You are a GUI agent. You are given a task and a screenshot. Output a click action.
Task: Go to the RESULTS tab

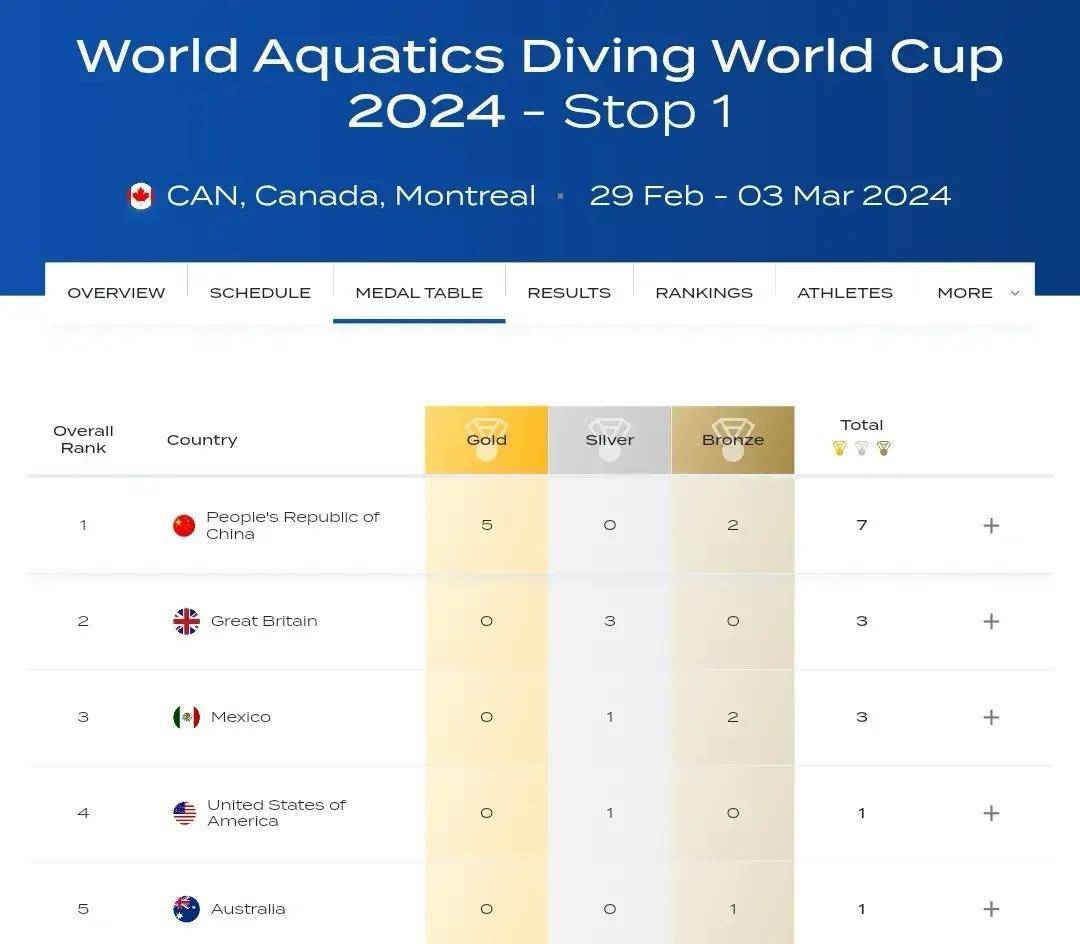pyautogui.click(x=569, y=293)
